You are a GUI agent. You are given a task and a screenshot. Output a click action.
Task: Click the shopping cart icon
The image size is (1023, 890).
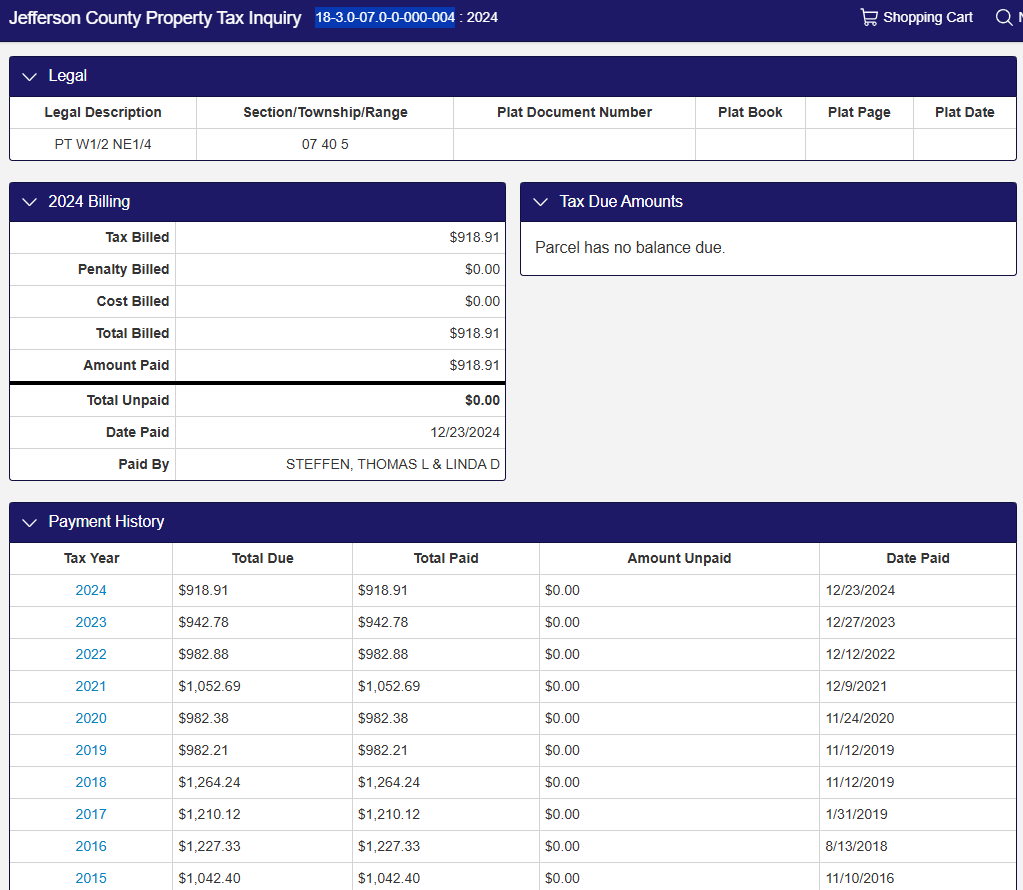[868, 17]
